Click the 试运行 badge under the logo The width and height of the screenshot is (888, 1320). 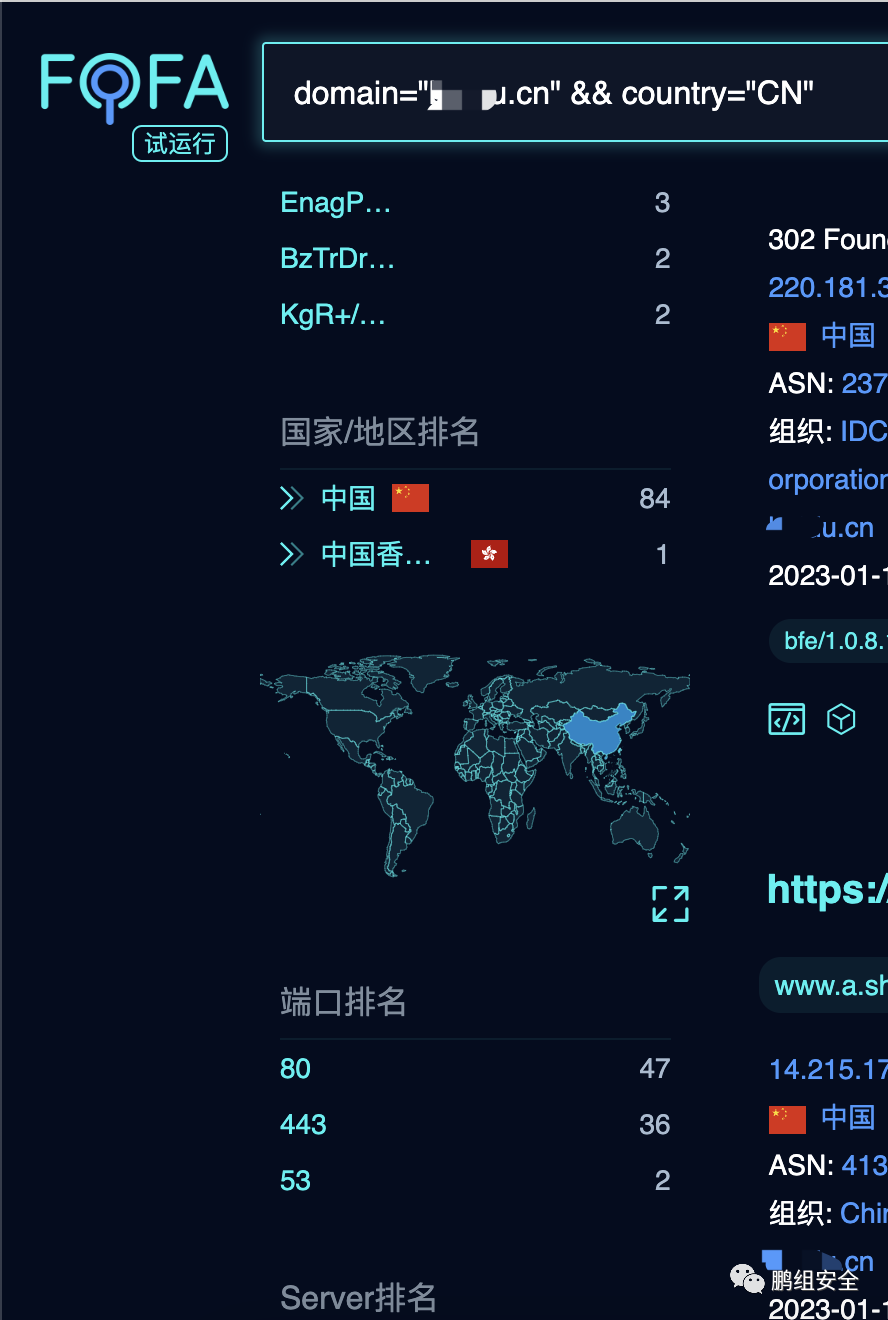[x=180, y=144]
